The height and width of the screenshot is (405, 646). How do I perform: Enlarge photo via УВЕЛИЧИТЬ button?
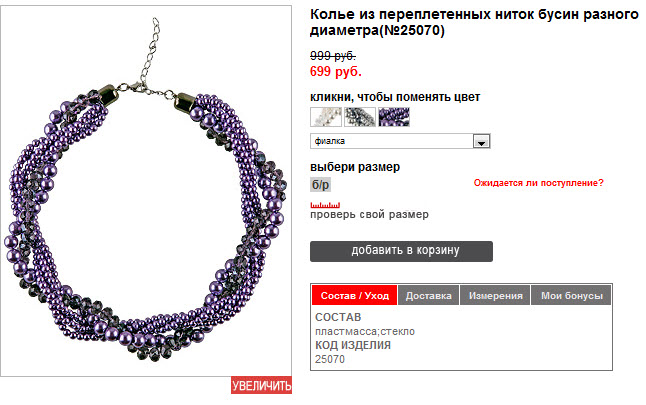click(261, 385)
